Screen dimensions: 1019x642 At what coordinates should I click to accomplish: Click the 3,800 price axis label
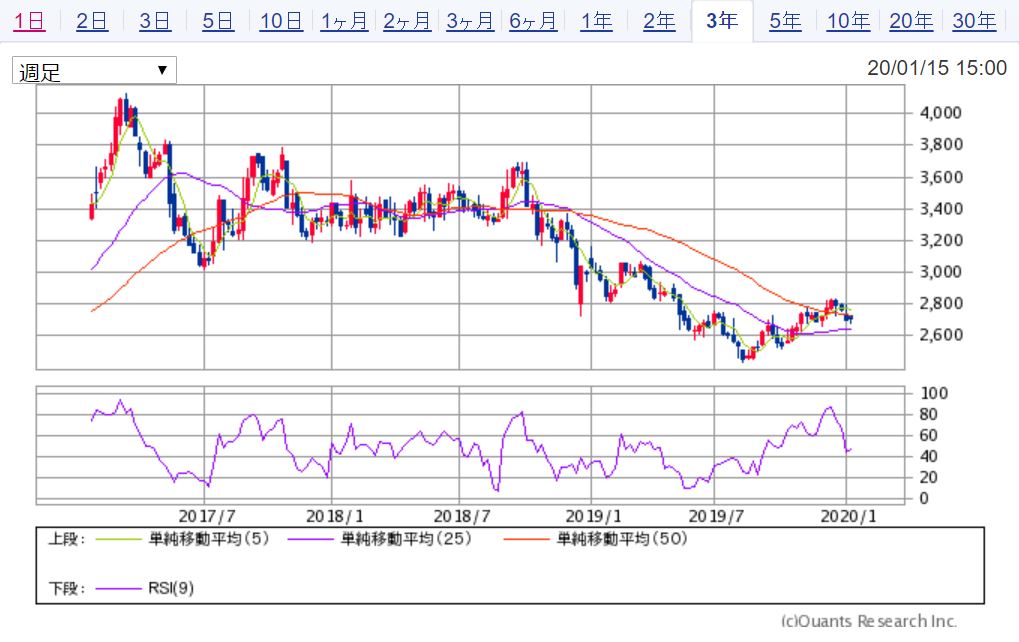pos(940,144)
